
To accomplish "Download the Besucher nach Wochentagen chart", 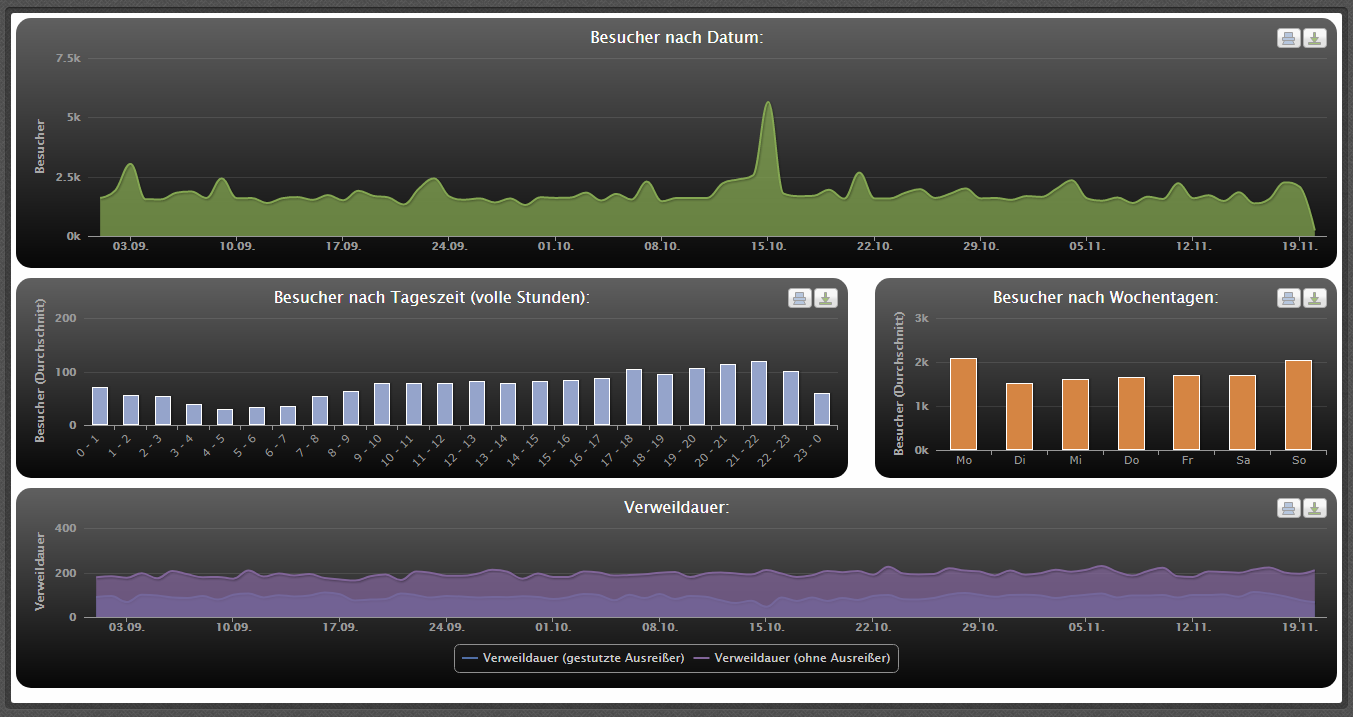I will coord(1315,298).
